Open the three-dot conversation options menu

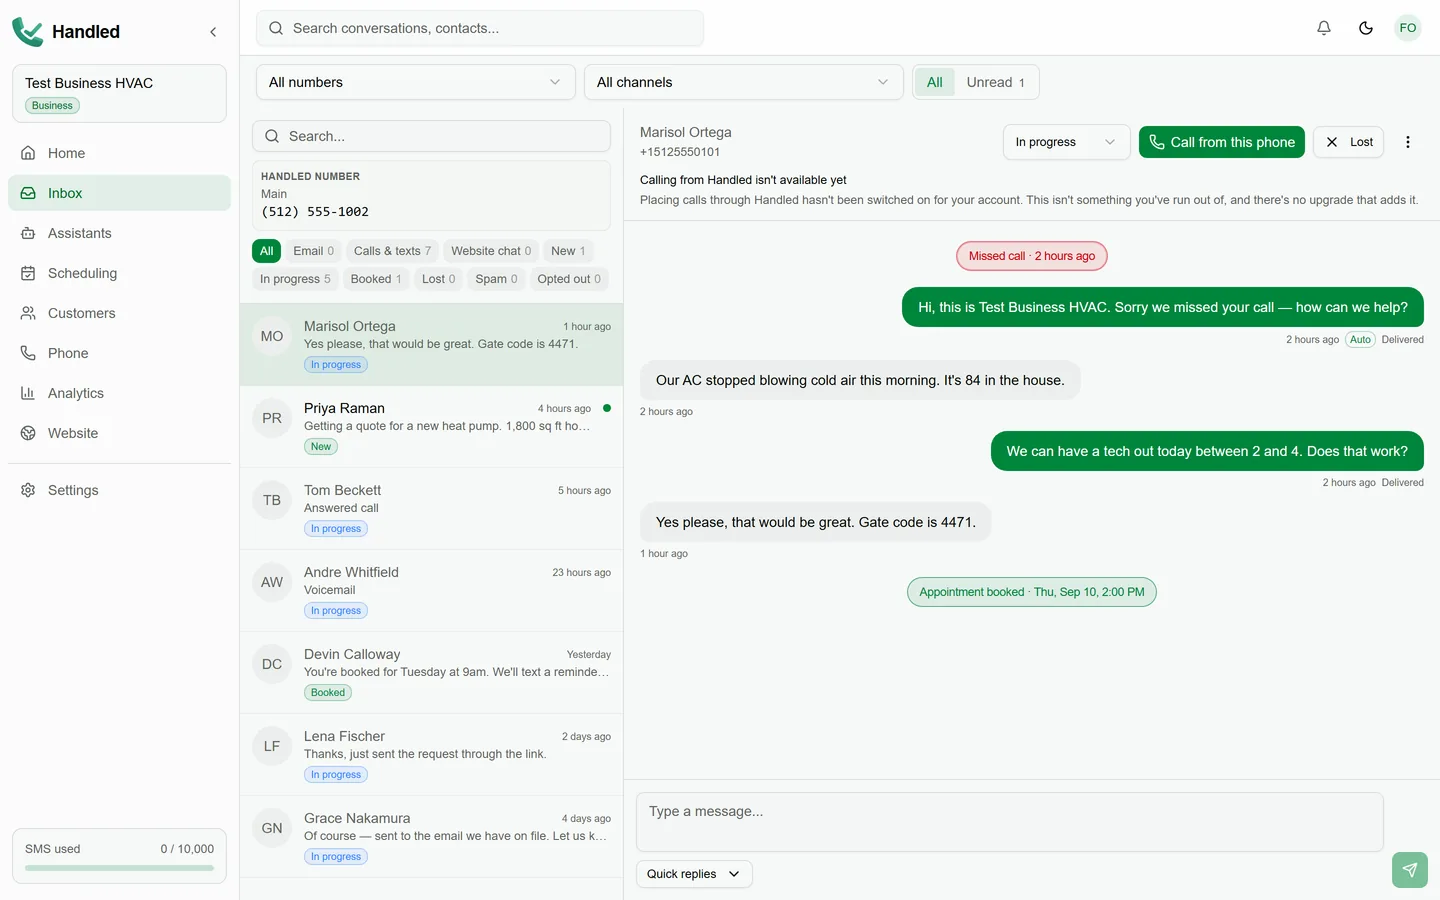coord(1408,142)
